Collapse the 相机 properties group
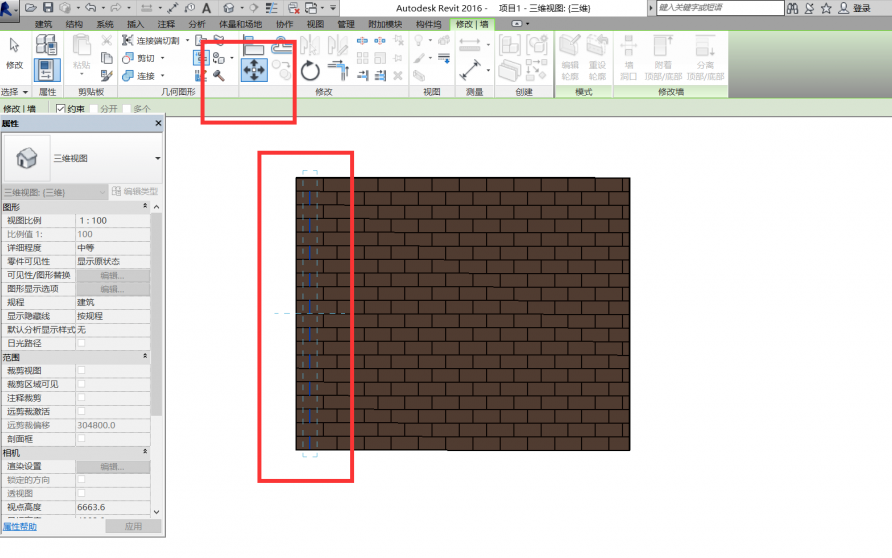892x558 pixels. (x=145, y=452)
